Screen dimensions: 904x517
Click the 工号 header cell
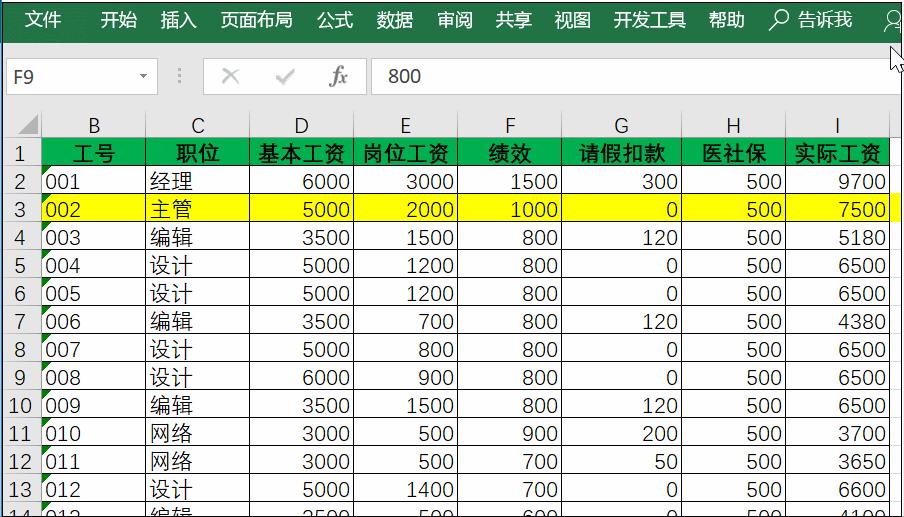[x=93, y=153]
